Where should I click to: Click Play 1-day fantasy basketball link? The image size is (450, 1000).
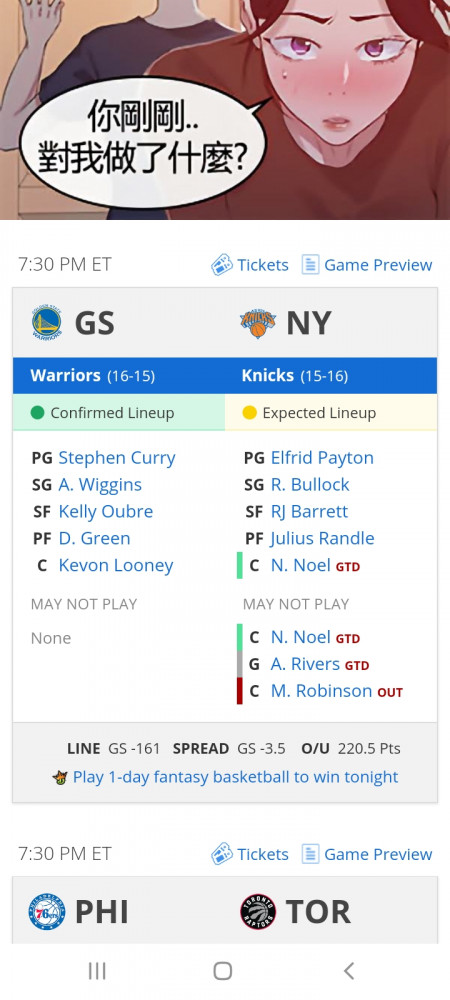(x=235, y=777)
